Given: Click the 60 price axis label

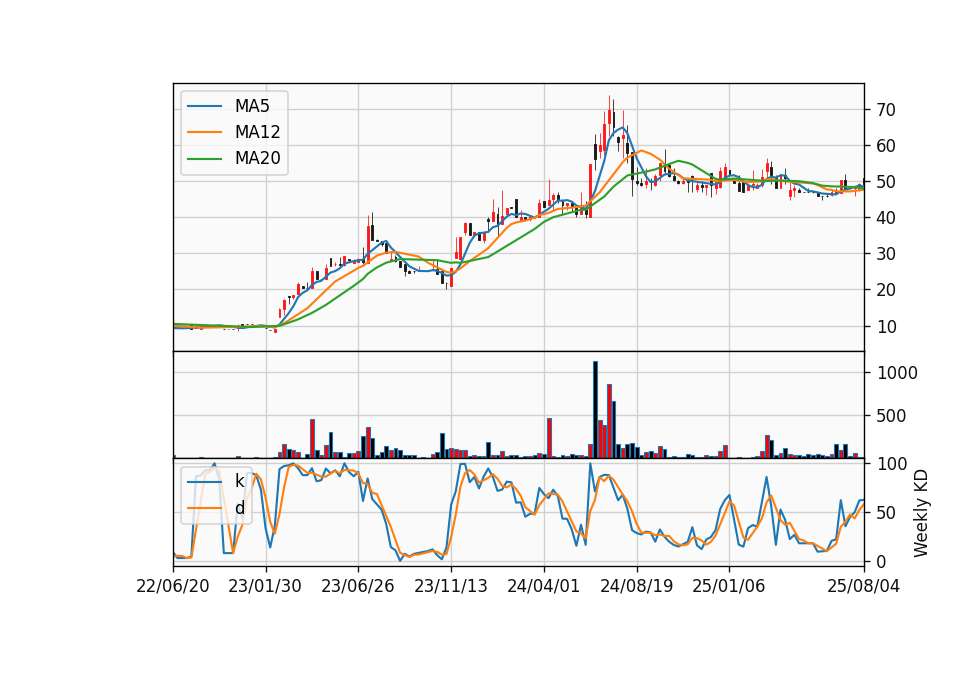Looking at the screenshot, I should [886, 146].
